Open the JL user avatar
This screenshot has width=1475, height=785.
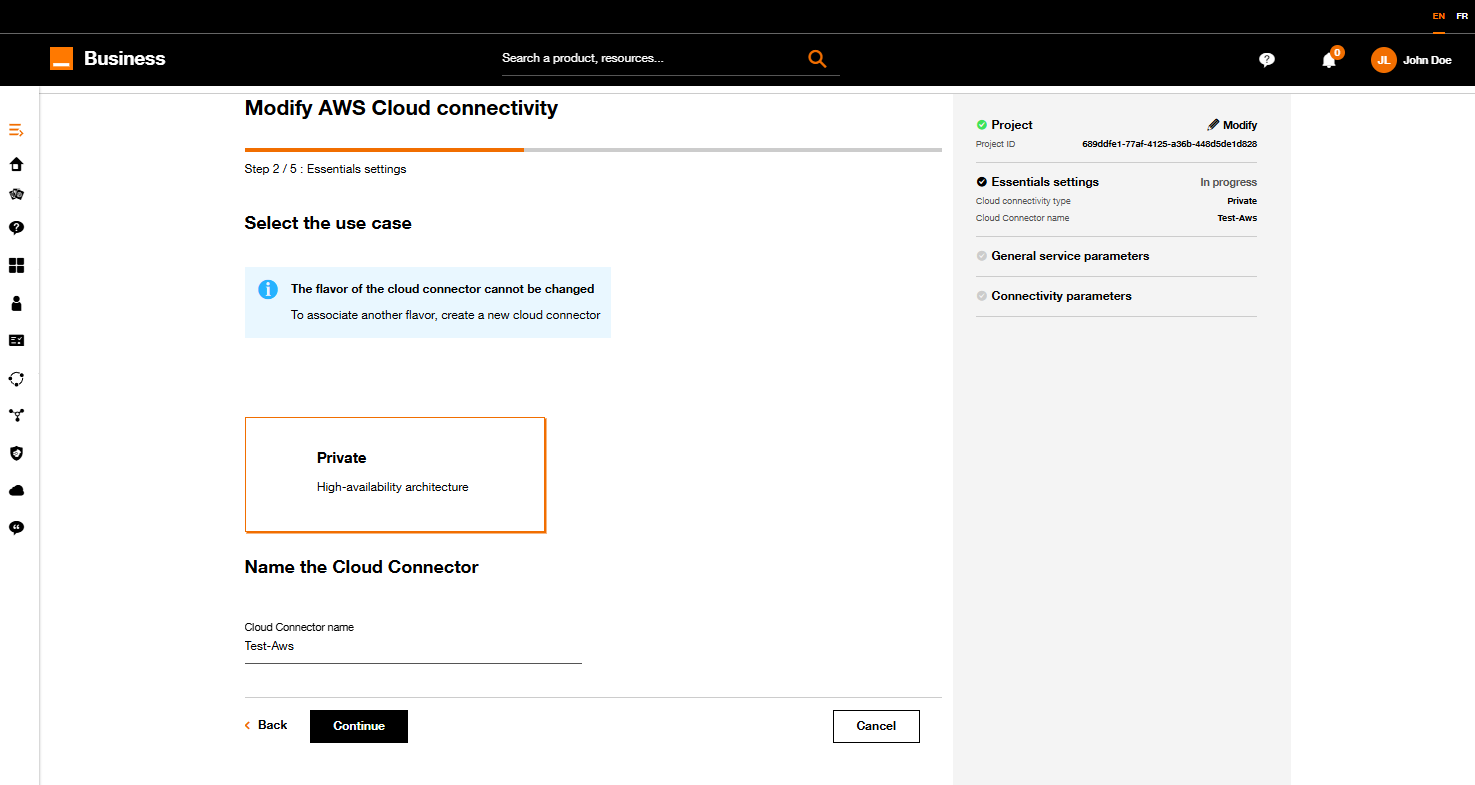tap(1383, 60)
